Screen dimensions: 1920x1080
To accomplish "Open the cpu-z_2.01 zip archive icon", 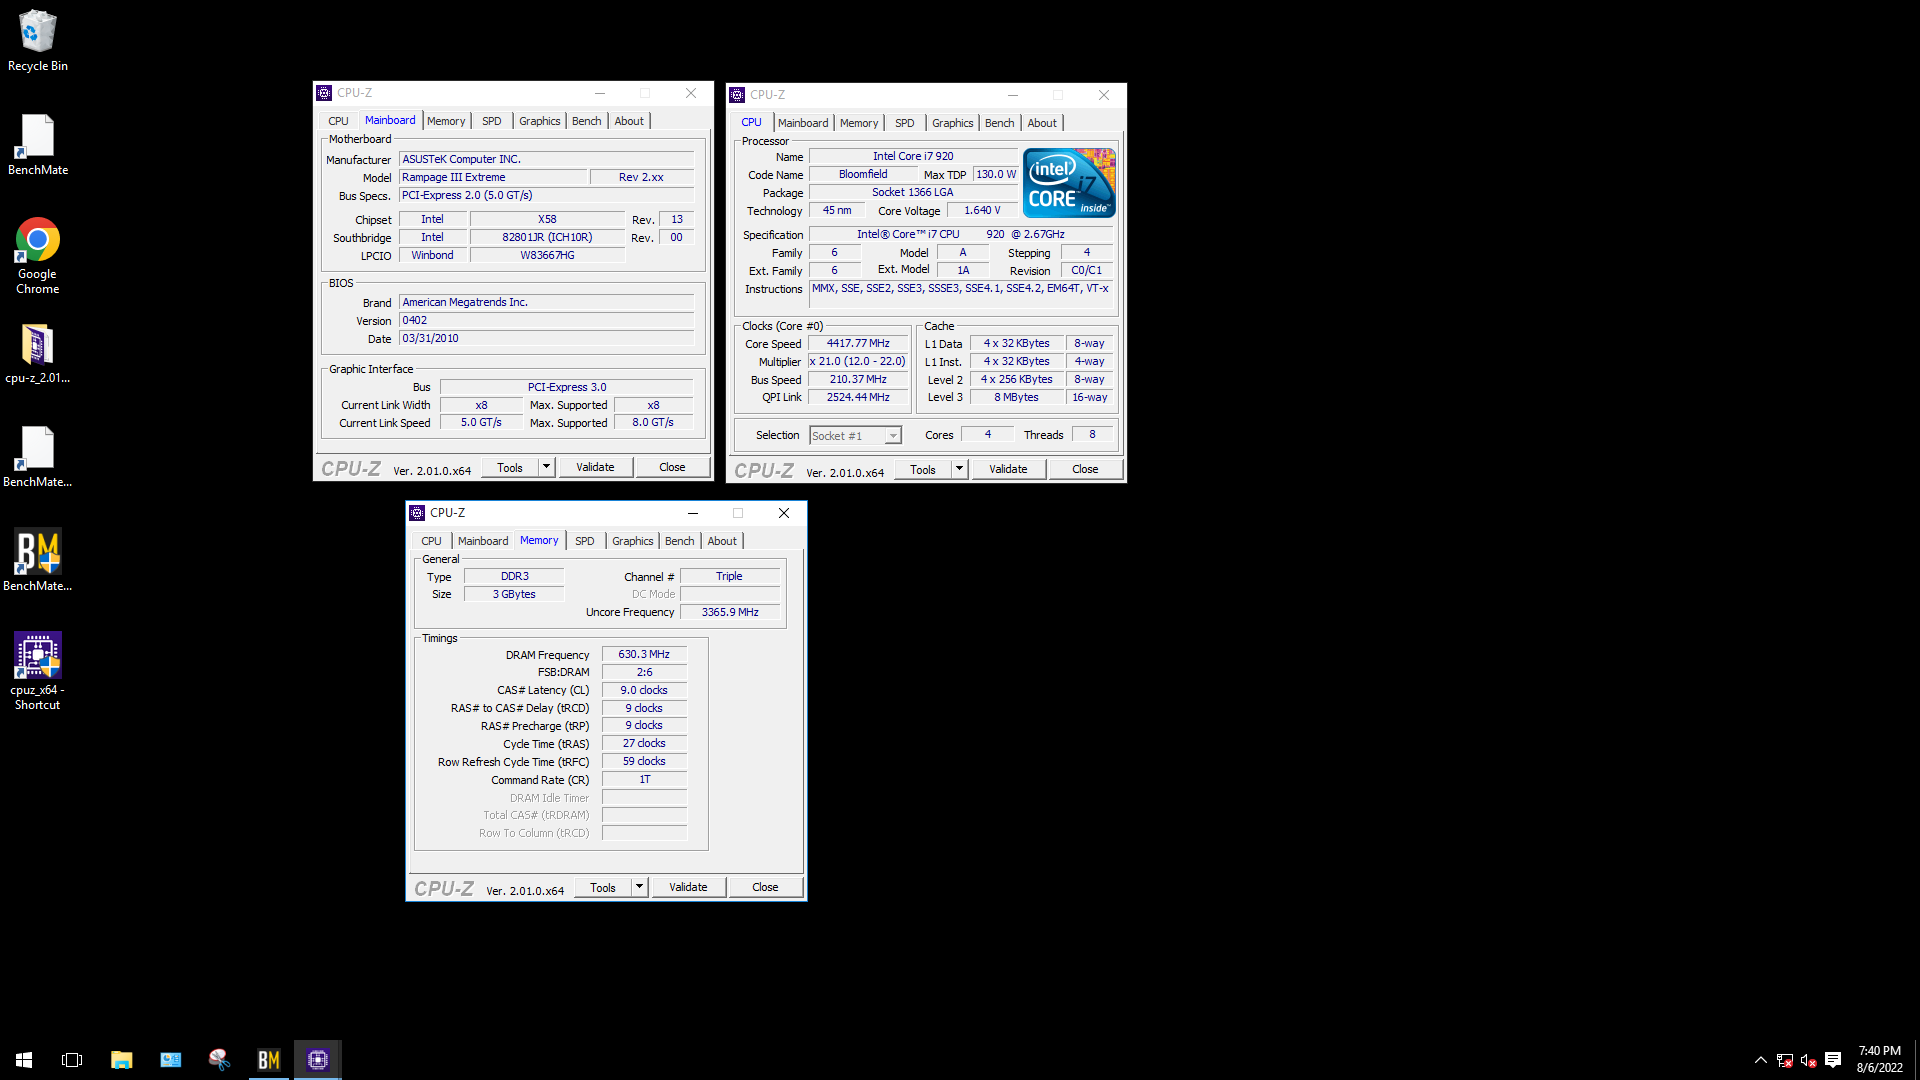I will [x=37, y=354].
